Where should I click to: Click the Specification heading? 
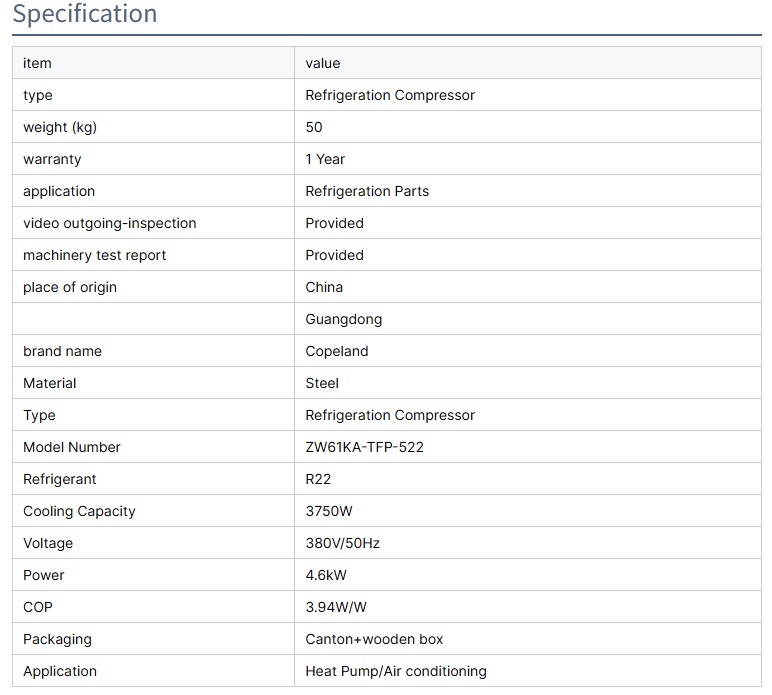click(x=85, y=14)
